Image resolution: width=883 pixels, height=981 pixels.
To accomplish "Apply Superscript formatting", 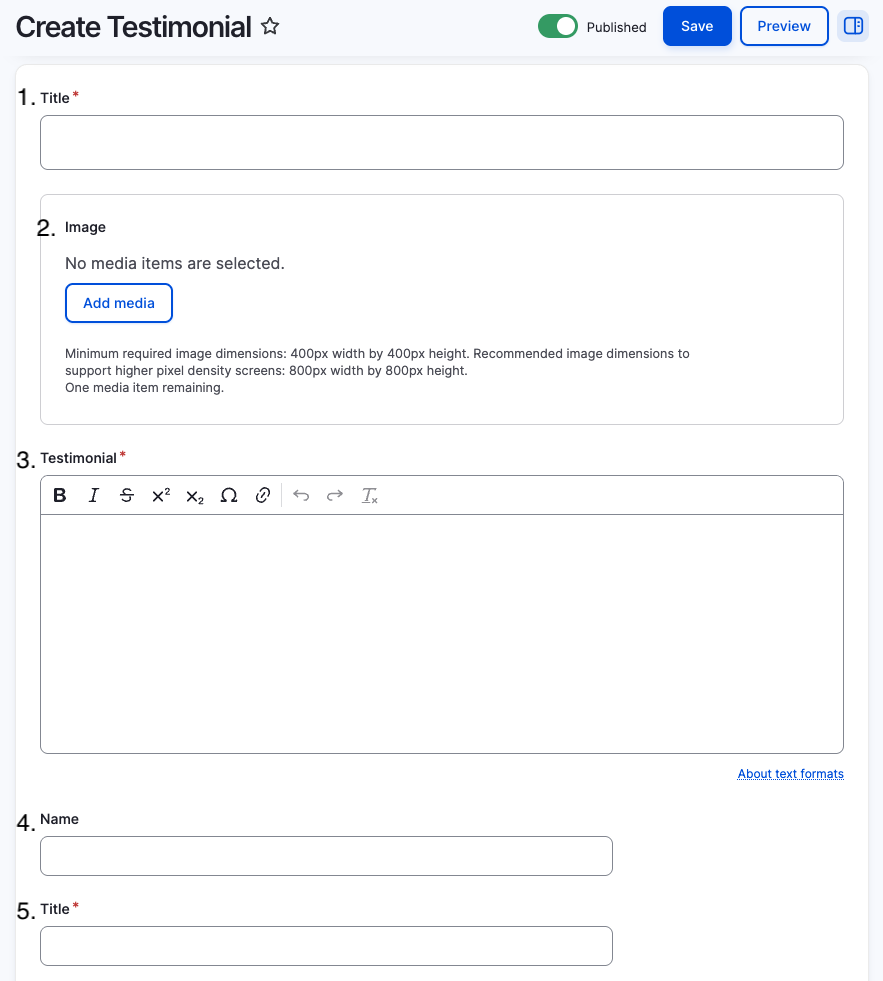I will point(161,496).
